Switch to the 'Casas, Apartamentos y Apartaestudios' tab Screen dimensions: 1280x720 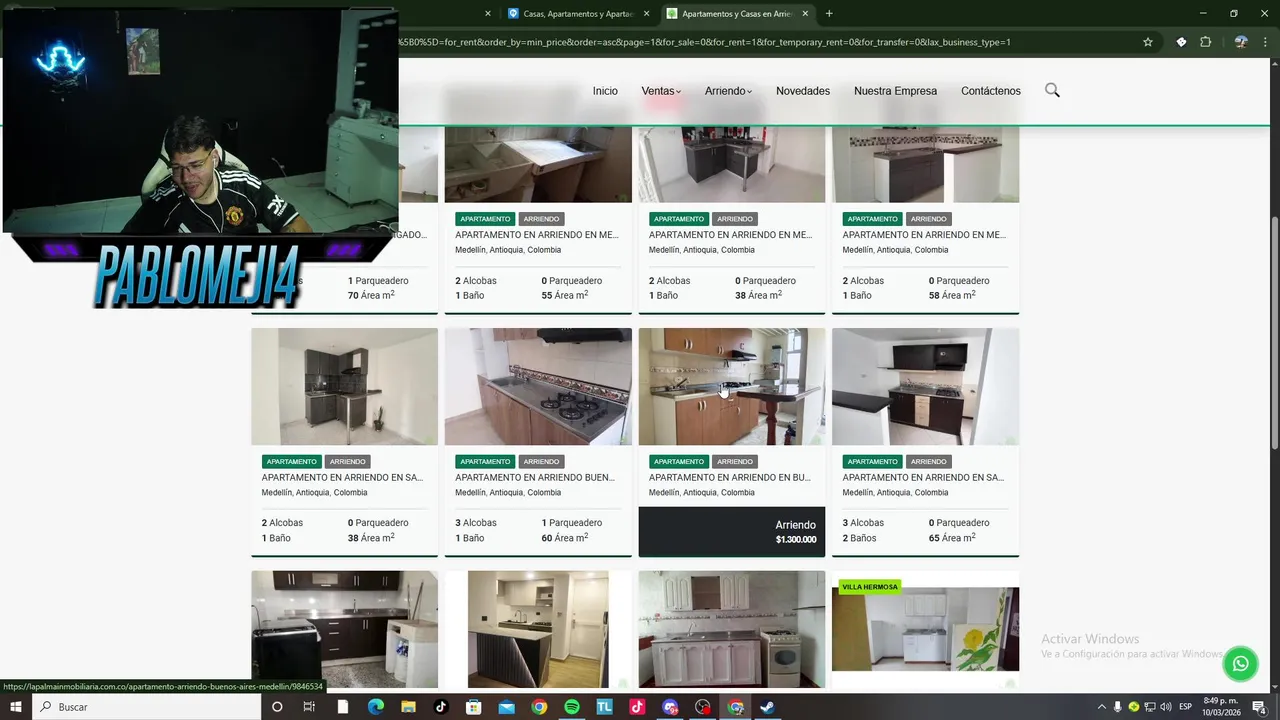pyautogui.click(x=580, y=14)
